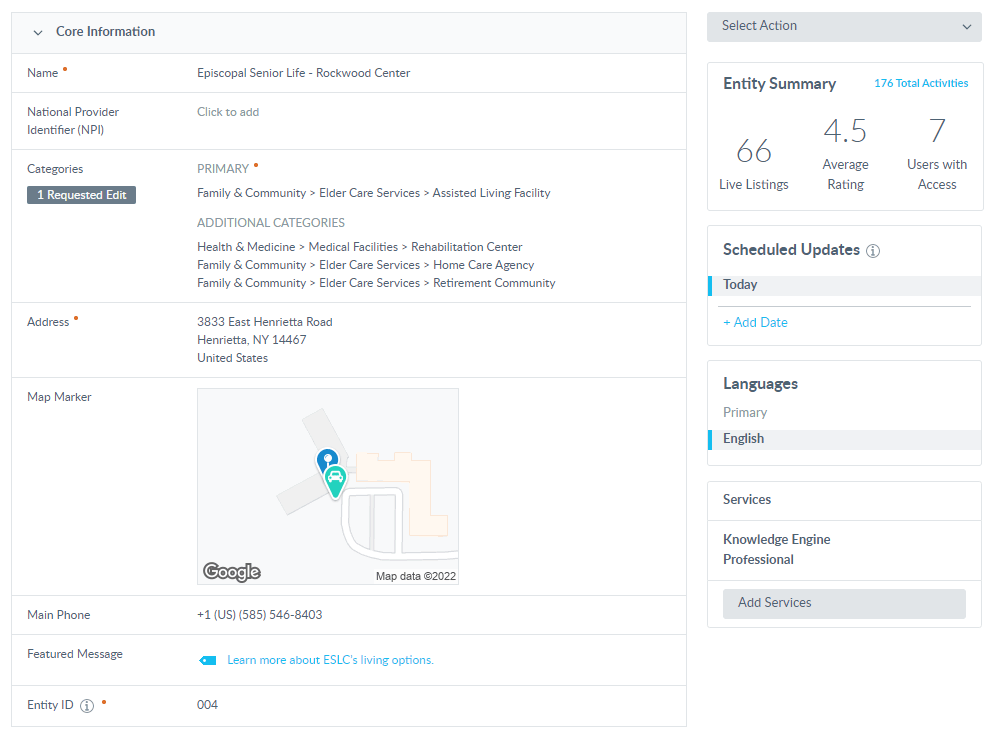Click the United States address line
The image size is (996, 738).
click(232, 358)
